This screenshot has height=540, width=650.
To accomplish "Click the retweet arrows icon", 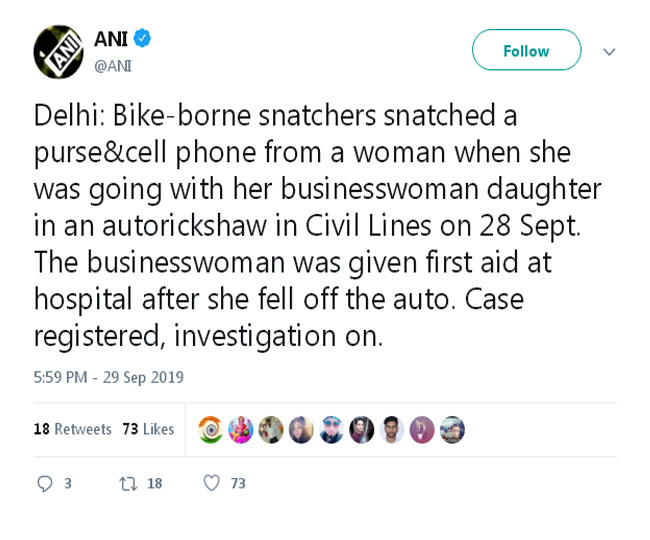I will coord(128,484).
